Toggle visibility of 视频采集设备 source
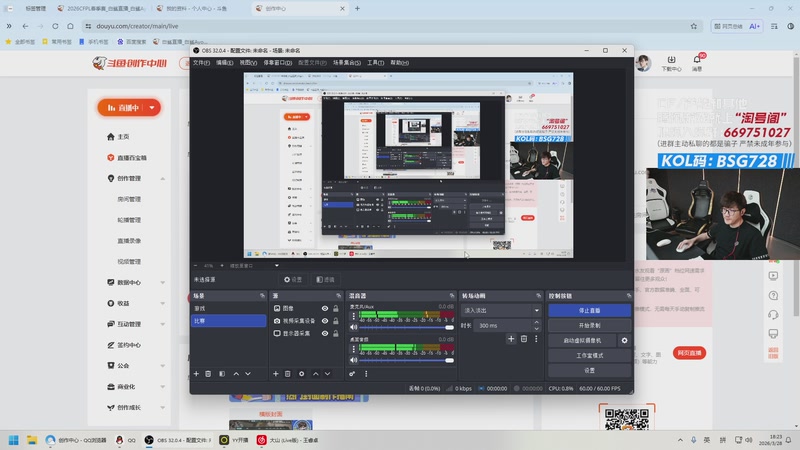This screenshot has height=450, width=800. [x=325, y=321]
